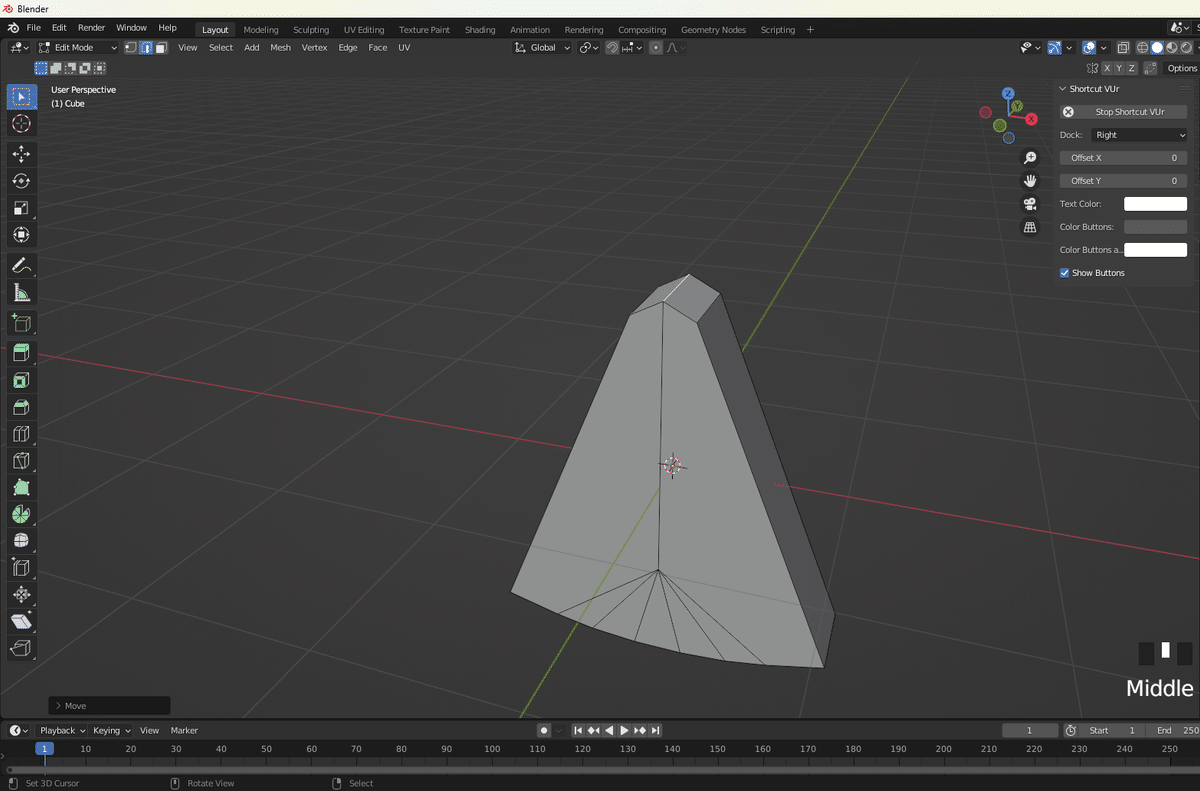This screenshot has width=1200, height=791.
Task: Pick the Rotate tool
Action: pos(21,181)
